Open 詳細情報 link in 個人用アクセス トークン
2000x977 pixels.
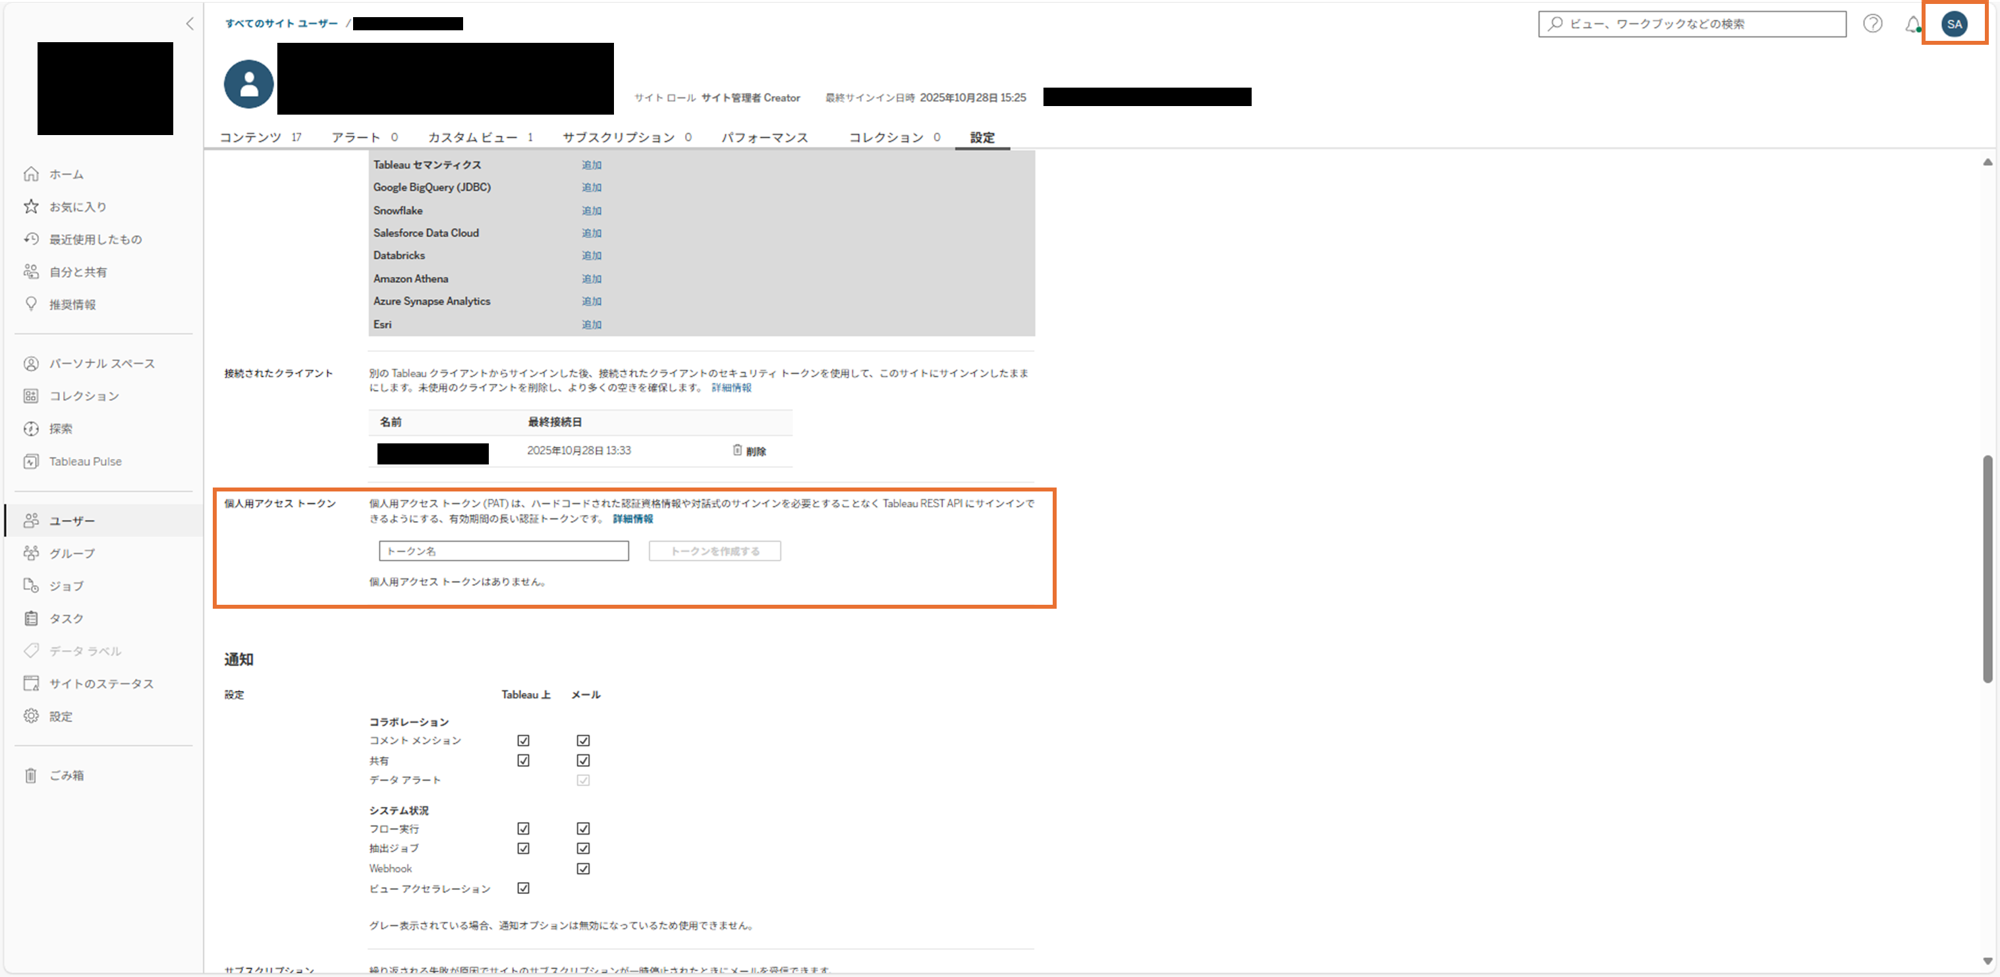pyautogui.click(x=633, y=519)
